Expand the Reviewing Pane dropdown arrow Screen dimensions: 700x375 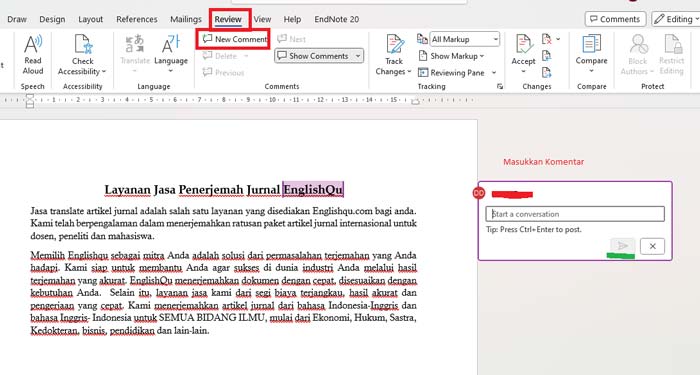click(x=494, y=72)
